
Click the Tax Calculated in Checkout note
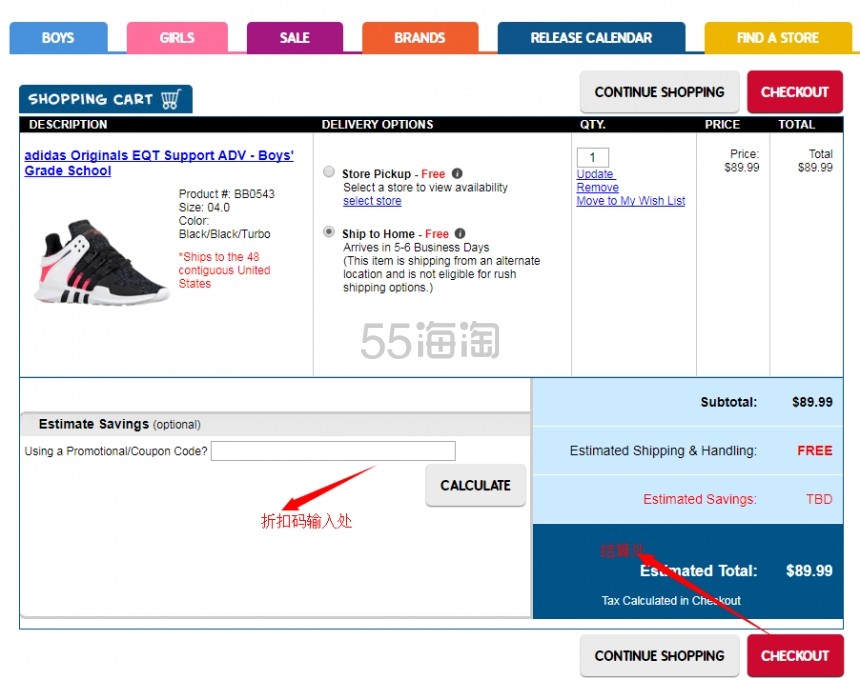tap(671, 600)
